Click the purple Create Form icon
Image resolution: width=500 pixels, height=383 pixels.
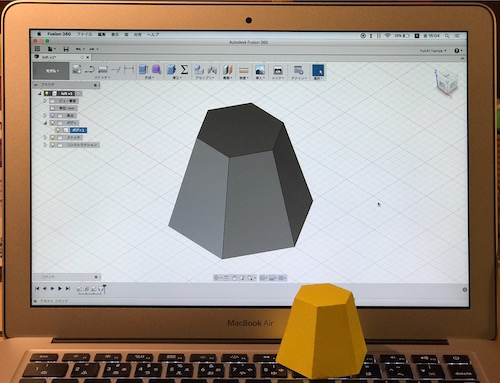(x=156, y=69)
